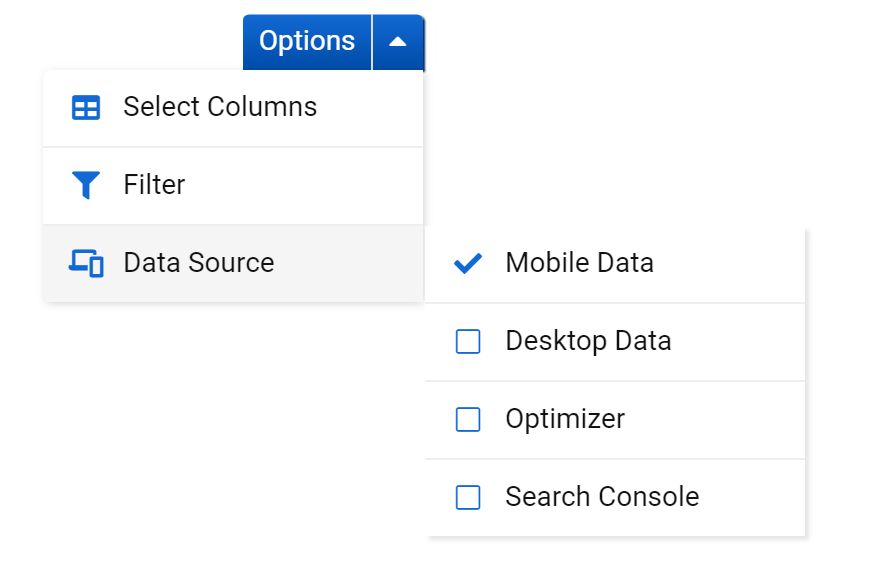This screenshot has width=887, height=574.
Task: Tick the Optimizer checkbox
Action: coord(468,419)
